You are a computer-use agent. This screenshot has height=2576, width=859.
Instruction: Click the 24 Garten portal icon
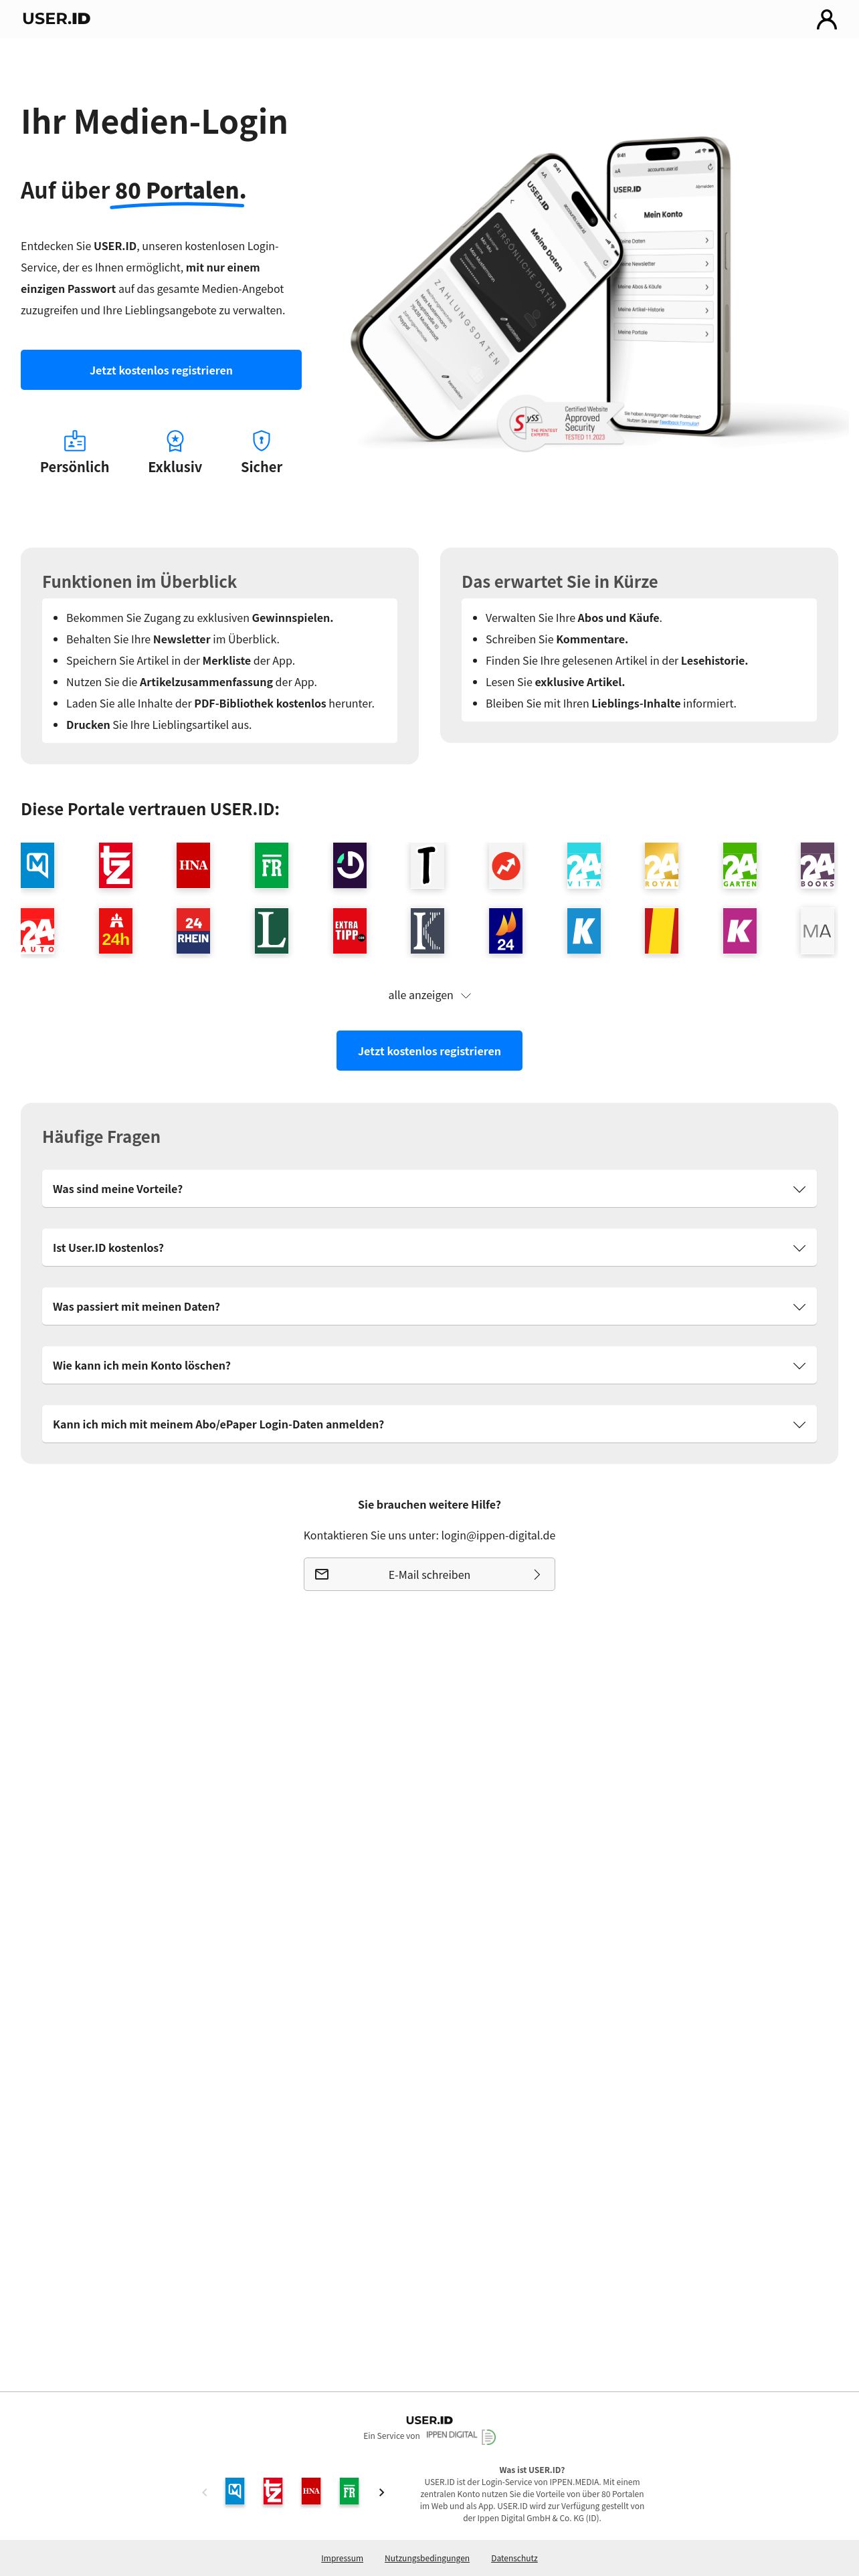(739, 866)
